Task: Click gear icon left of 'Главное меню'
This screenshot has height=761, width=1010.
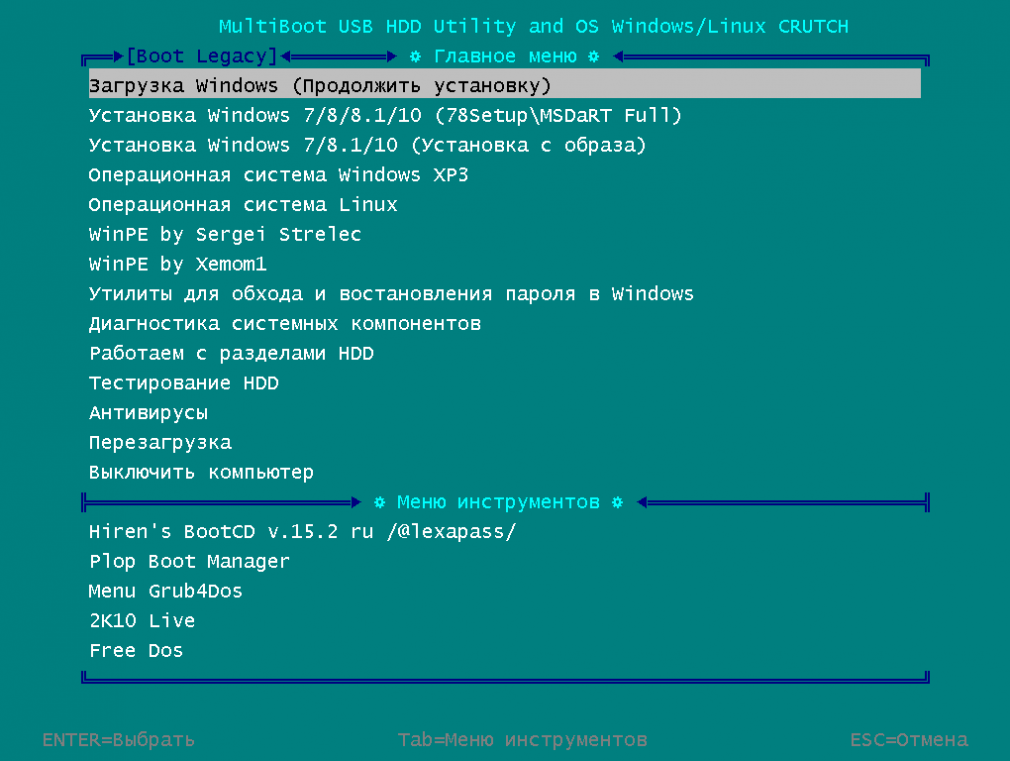Action: tap(415, 57)
